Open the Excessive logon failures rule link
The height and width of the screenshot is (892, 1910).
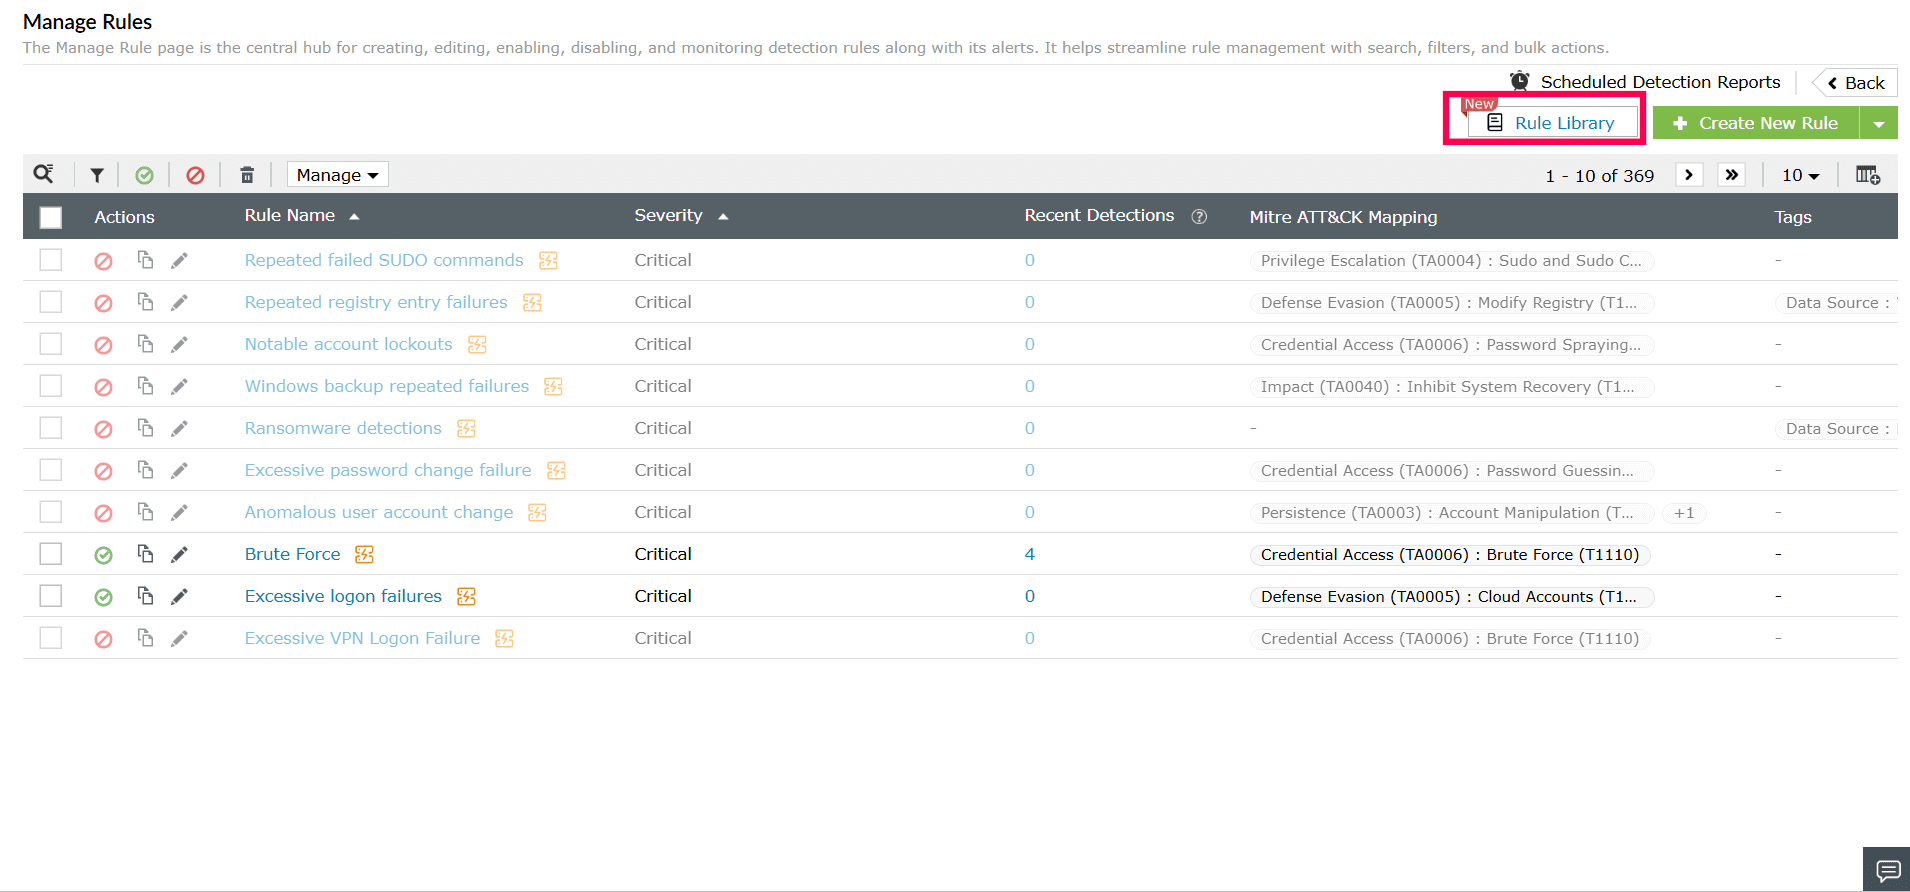point(343,596)
